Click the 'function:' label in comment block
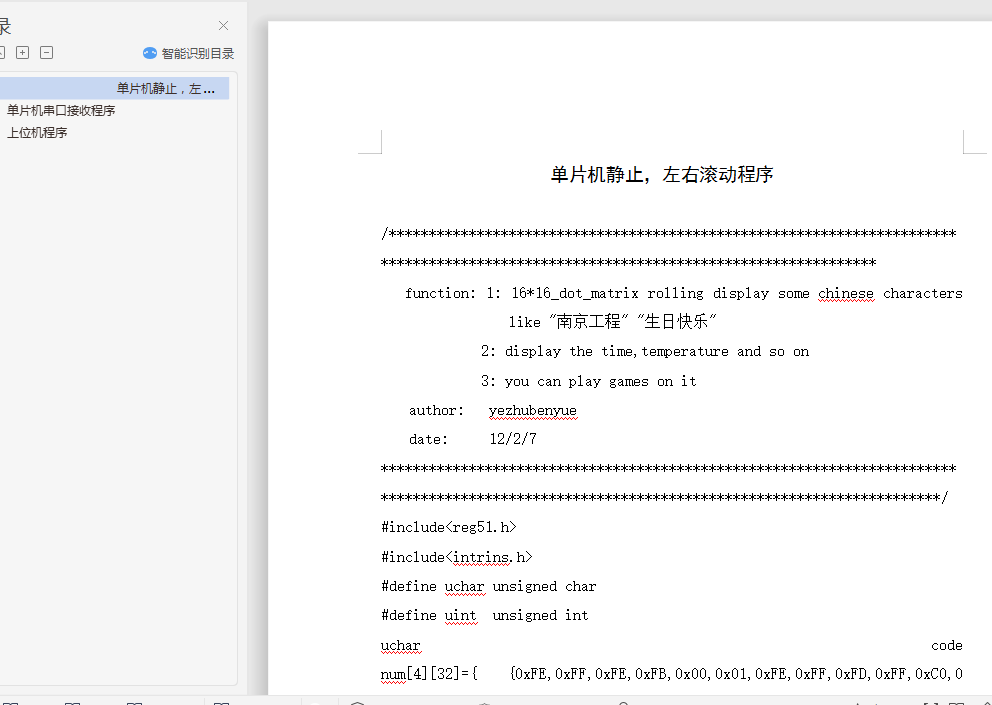The height and width of the screenshot is (705, 992). pos(440,294)
